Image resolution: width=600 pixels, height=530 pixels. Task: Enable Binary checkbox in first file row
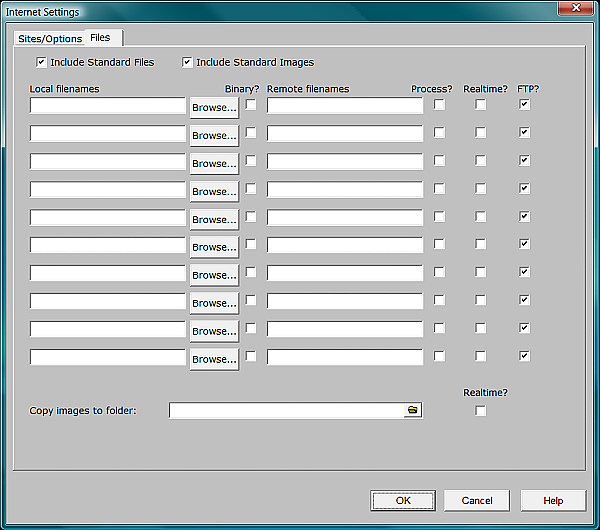click(x=251, y=104)
